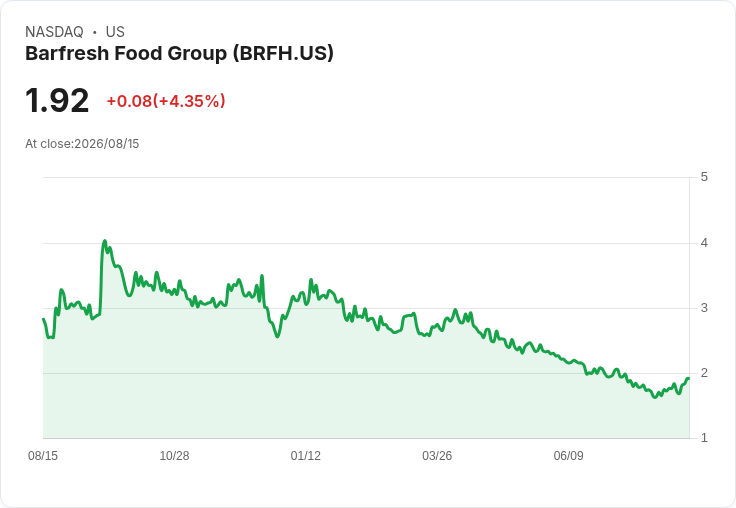Click the US market label
The width and height of the screenshot is (736, 508).
tap(115, 32)
